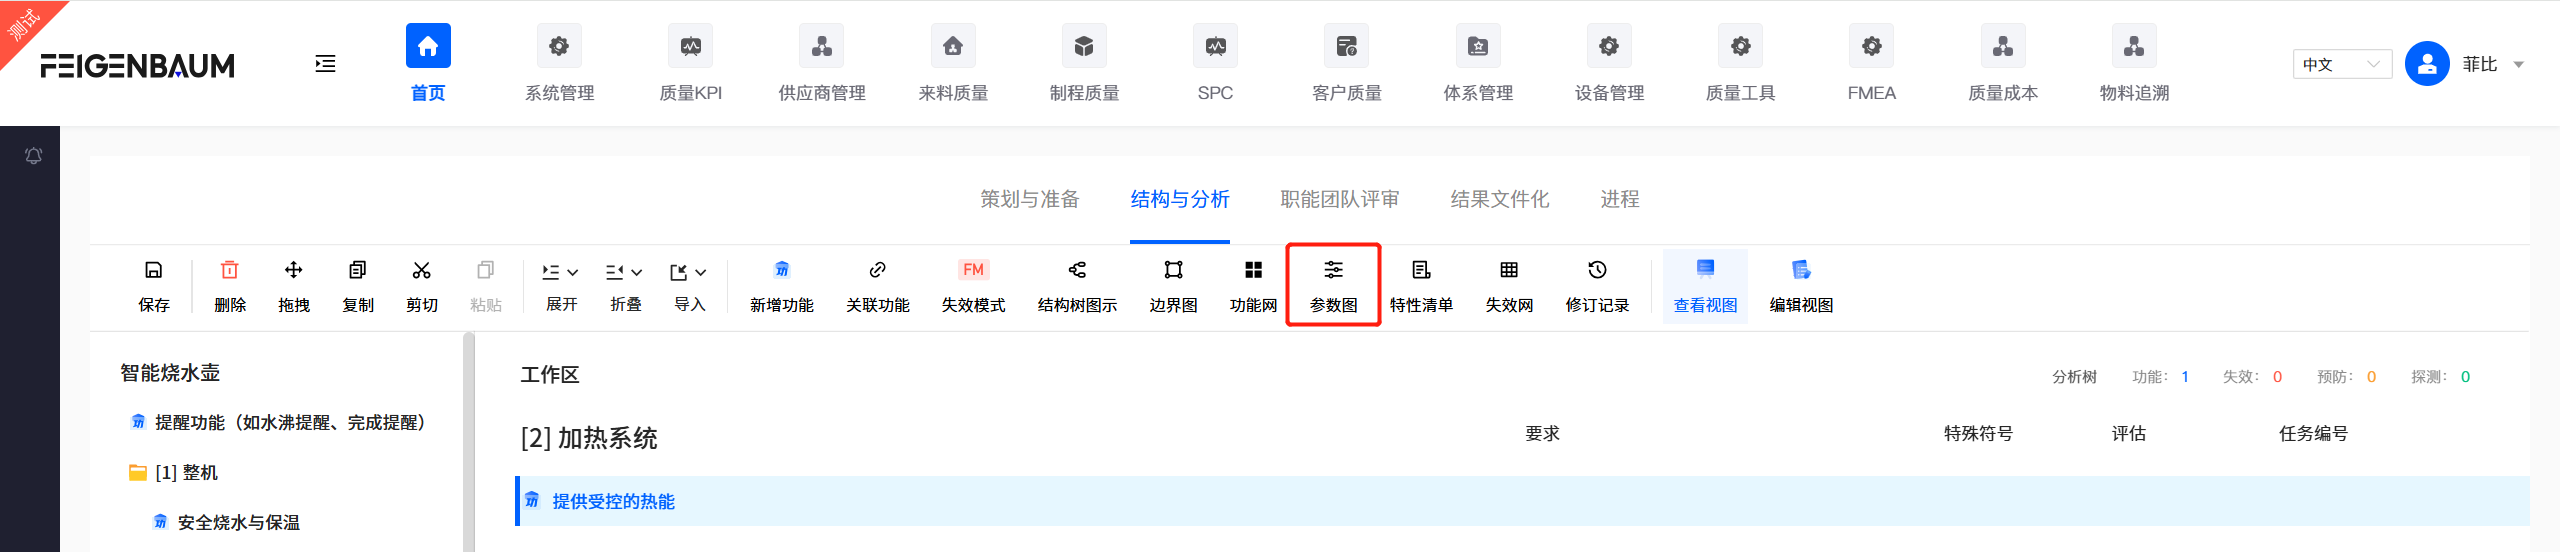The image size is (2560, 552).
Task: Open 修订记录 revision history
Action: [1597, 286]
